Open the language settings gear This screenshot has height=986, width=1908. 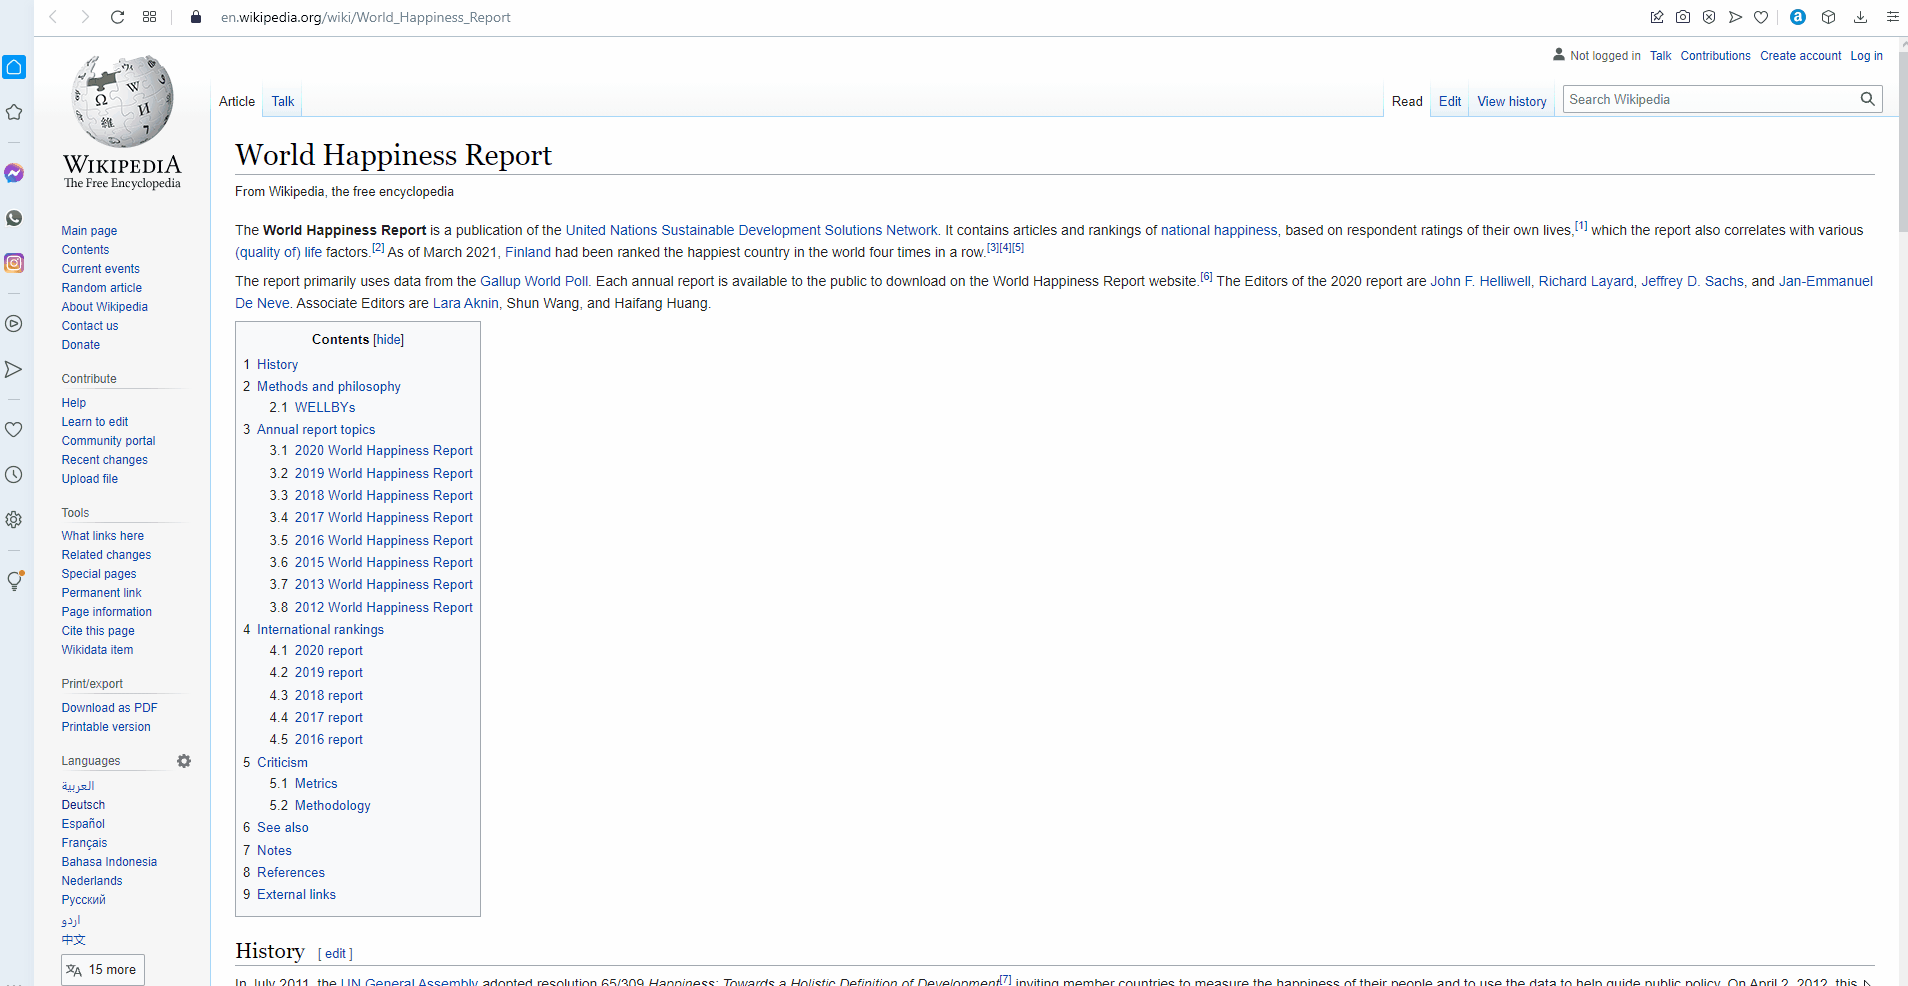(x=184, y=761)
